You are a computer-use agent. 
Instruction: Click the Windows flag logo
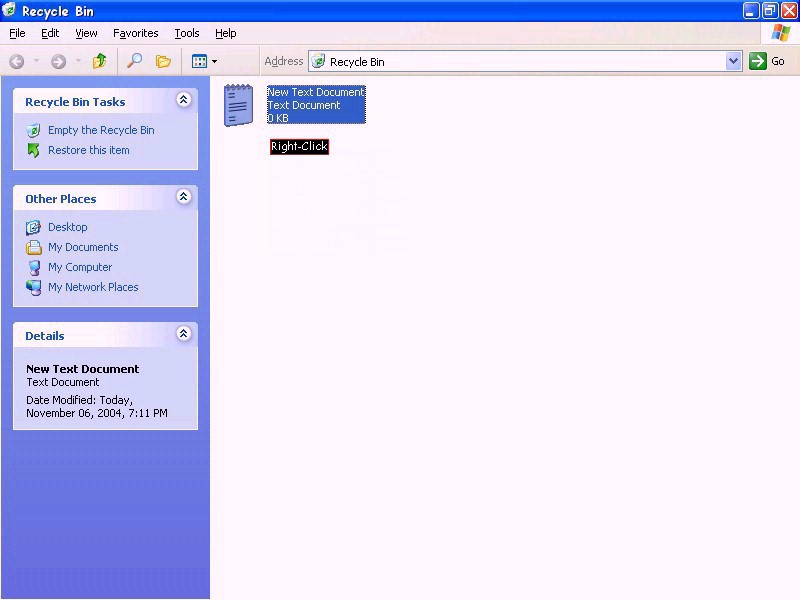(781, 33)
